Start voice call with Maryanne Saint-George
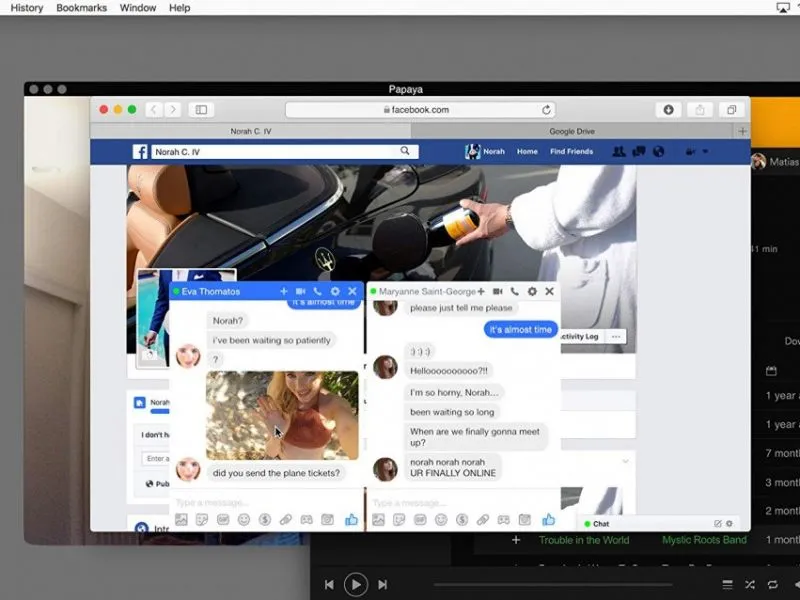The height and width of the screenshot is (600, 800). (515, 291)
